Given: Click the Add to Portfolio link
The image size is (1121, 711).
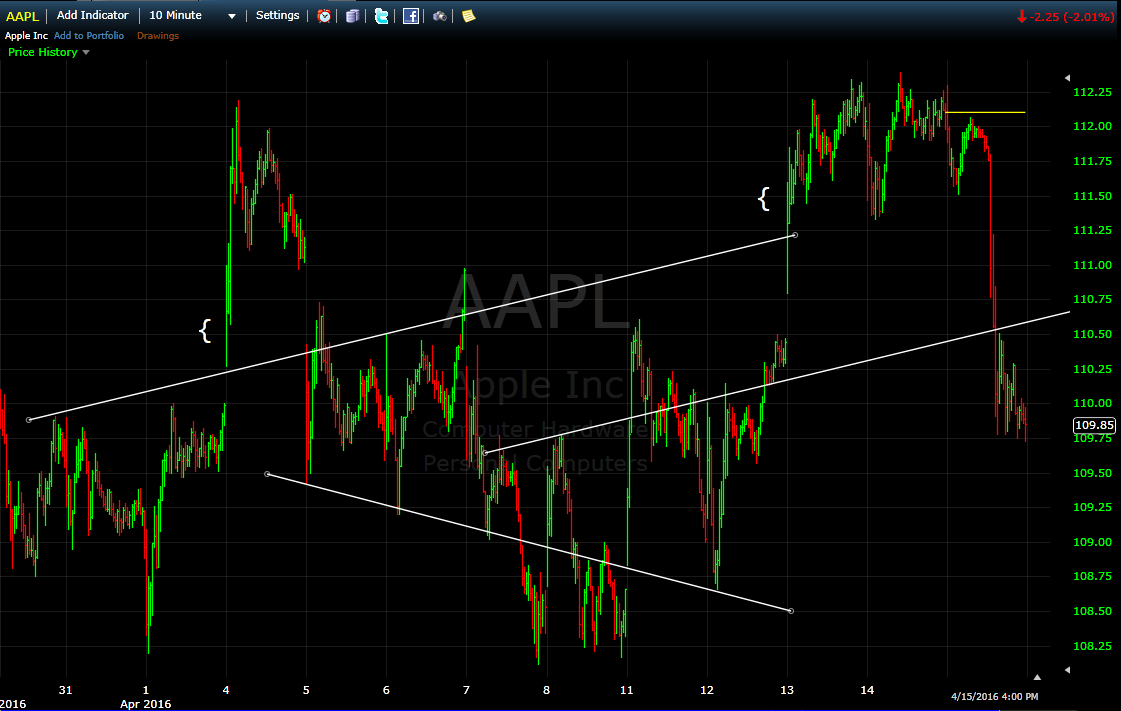Looking at the screenshot, I should tap(89, 35).
